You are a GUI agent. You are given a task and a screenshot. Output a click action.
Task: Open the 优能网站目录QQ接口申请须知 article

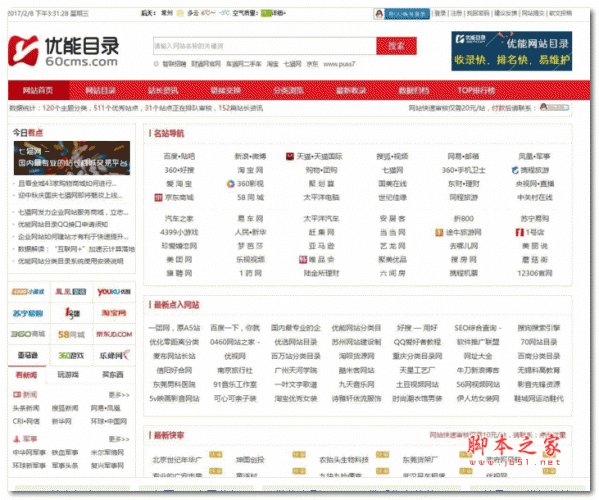click(63, 224)
